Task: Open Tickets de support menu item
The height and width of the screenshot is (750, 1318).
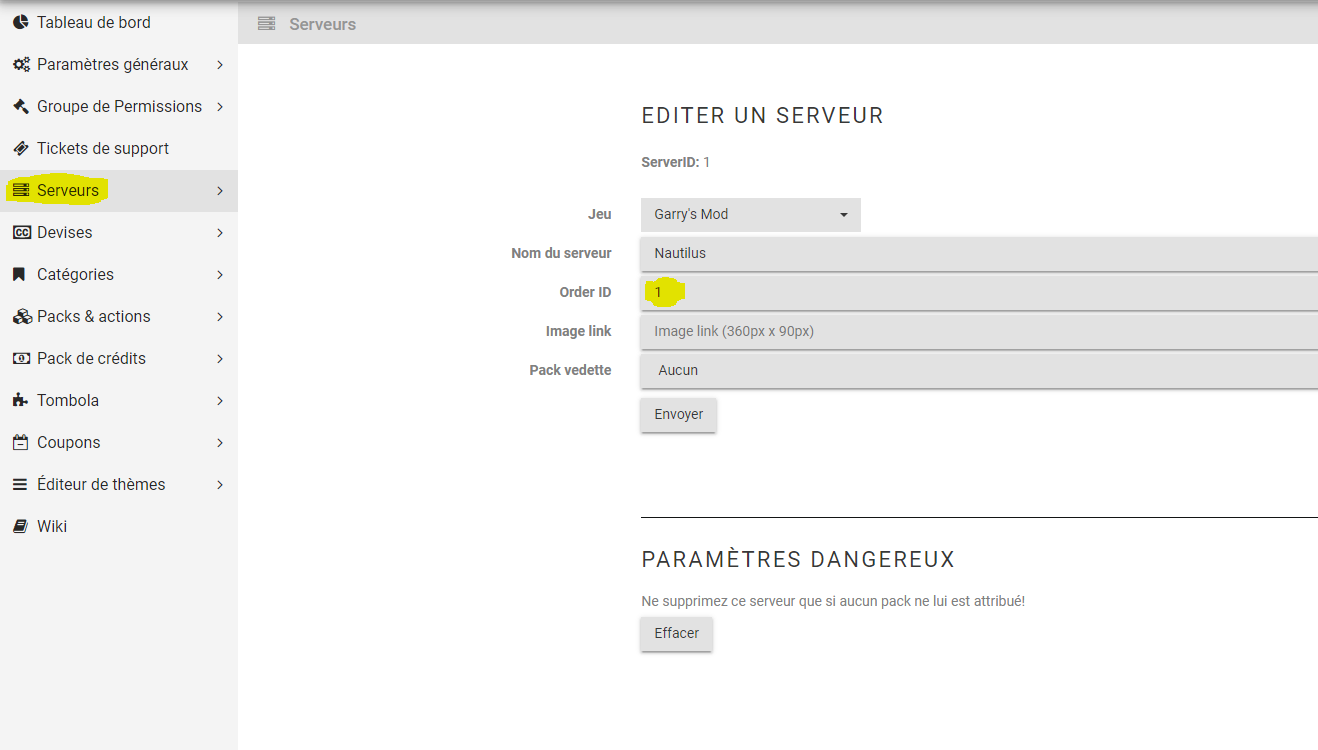Action: (119, 148)
